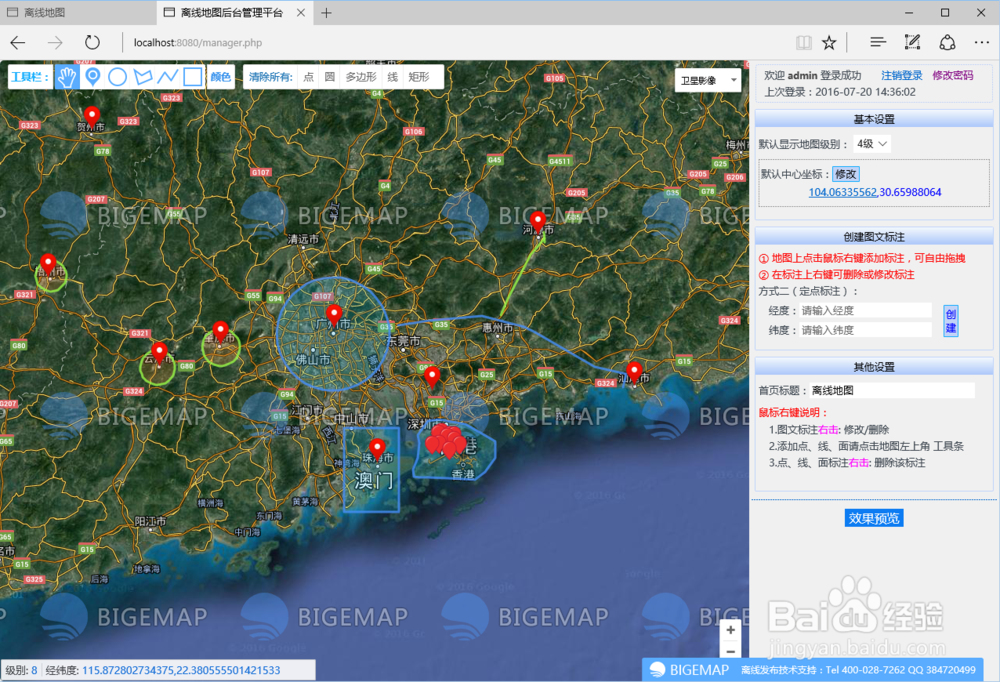Click the 经度 longitude input field

863,309
